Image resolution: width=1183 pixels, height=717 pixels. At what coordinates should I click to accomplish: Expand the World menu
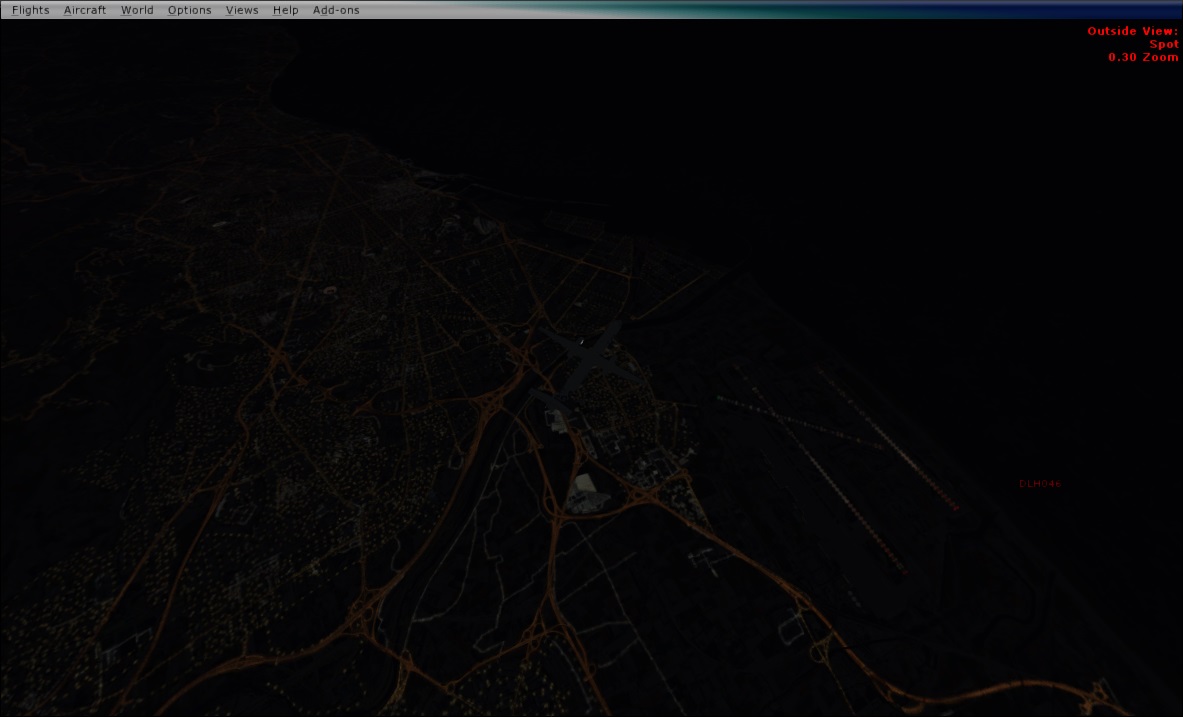[137, 10]
